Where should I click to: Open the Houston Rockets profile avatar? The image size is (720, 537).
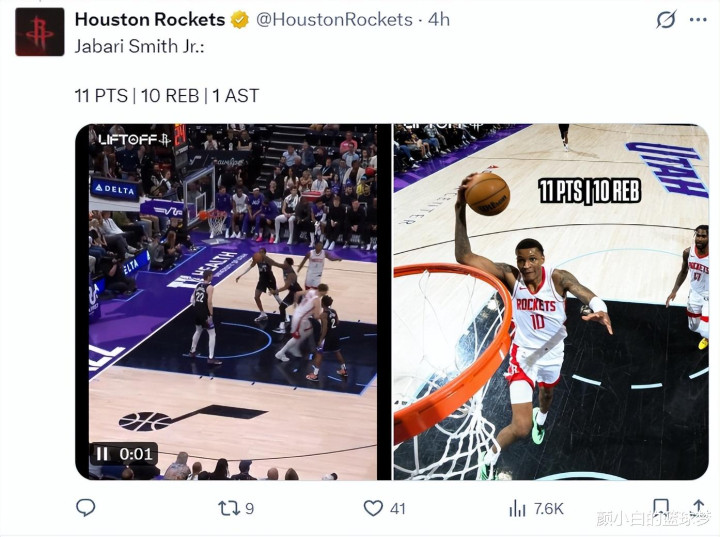(40, 32)
